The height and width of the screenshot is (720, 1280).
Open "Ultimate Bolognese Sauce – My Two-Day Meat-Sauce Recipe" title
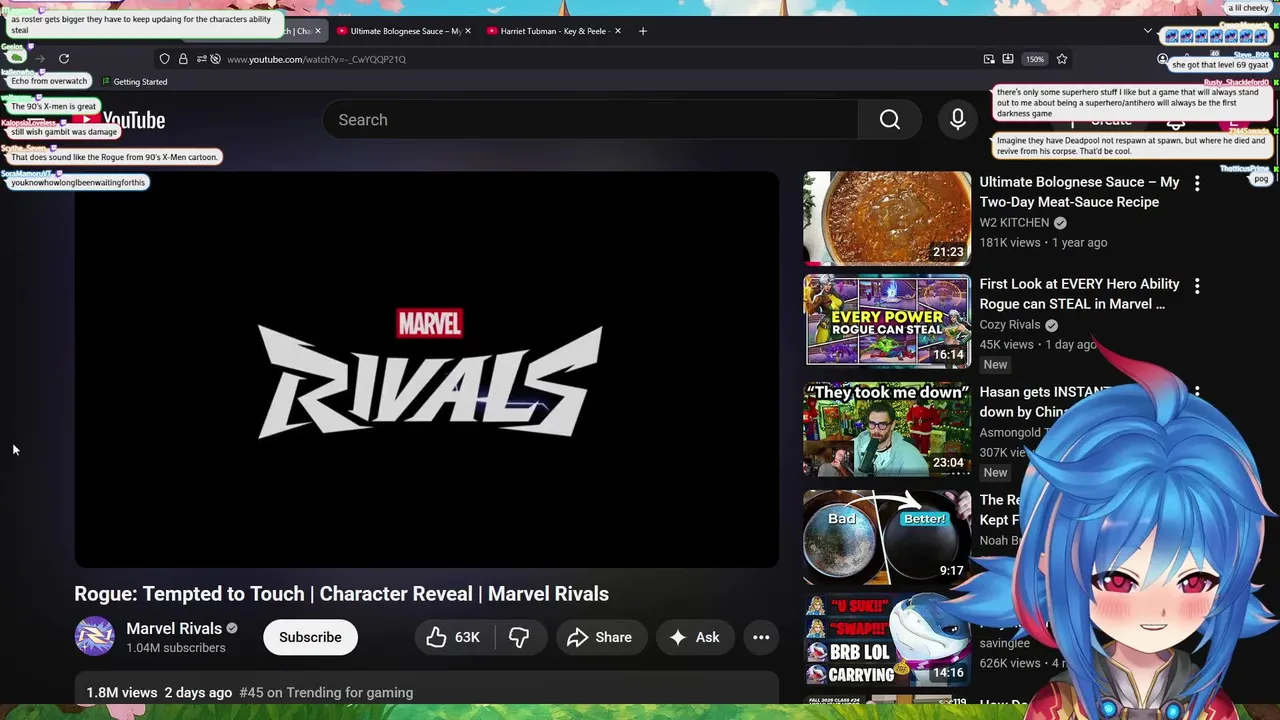(1079, 192)
